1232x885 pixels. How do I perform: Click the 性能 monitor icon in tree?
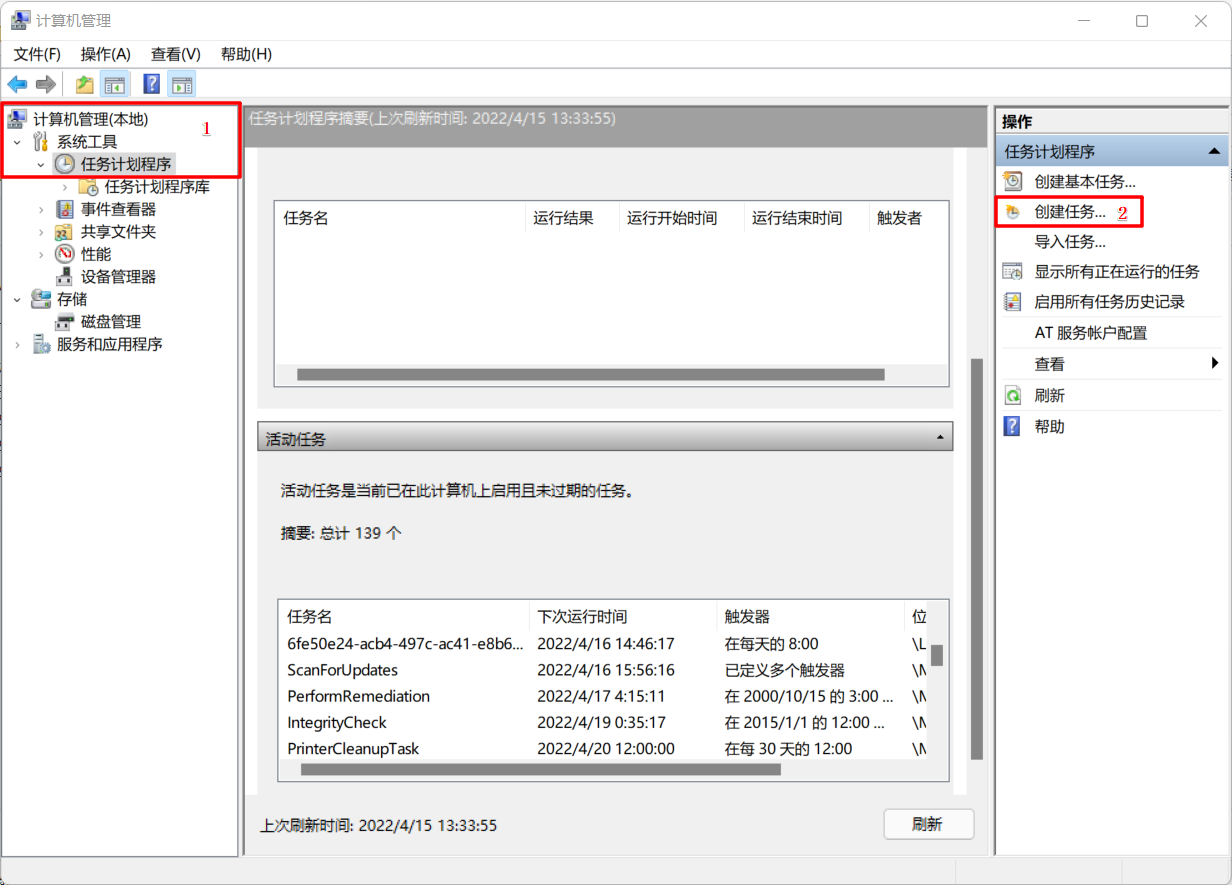pos(64,254)
